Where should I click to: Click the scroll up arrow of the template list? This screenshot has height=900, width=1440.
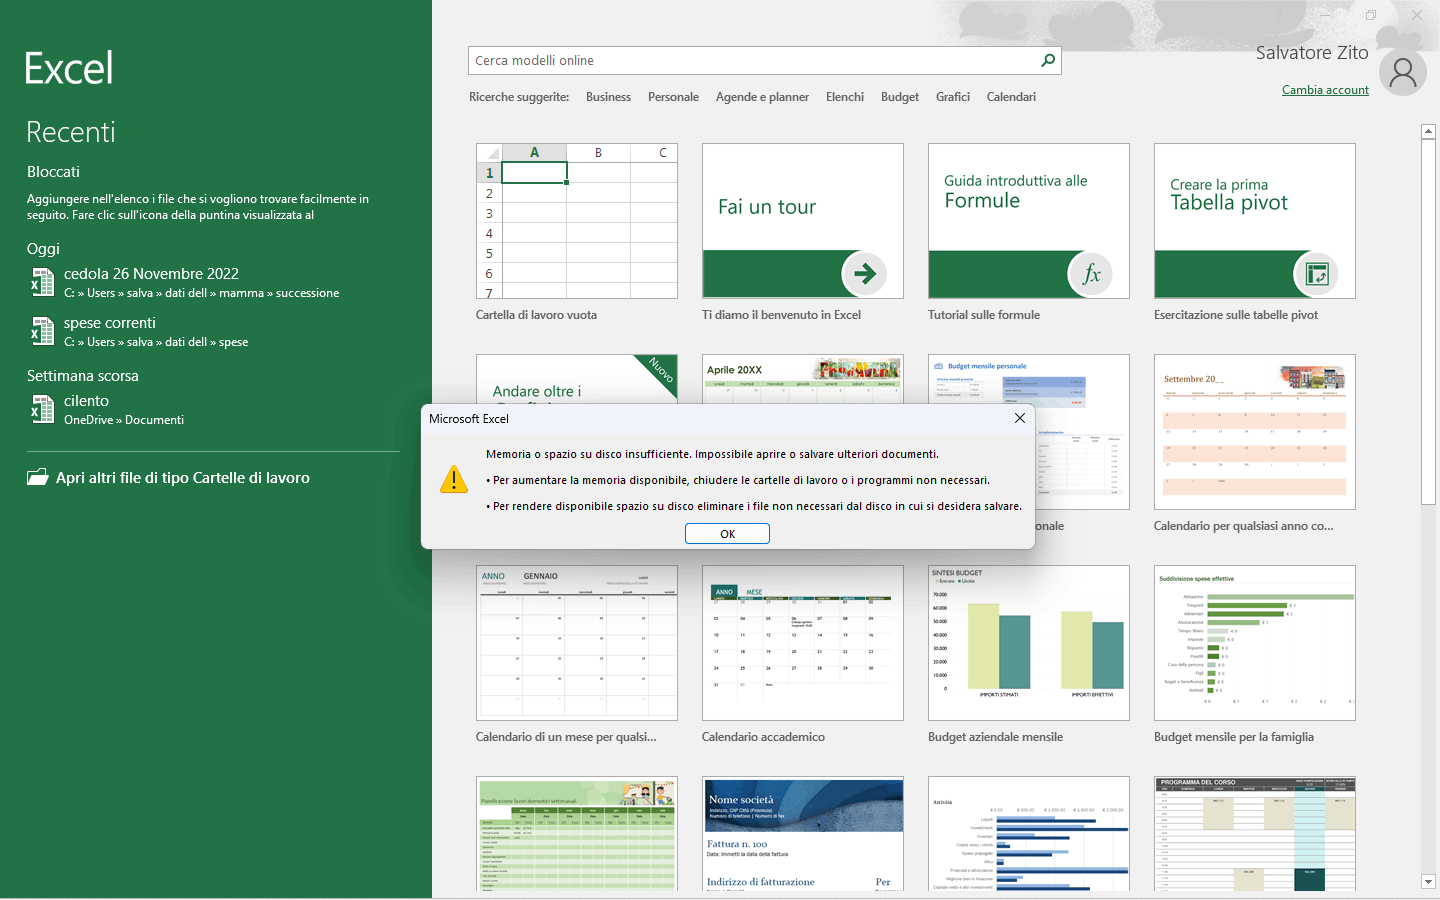(x=1428, y=131)
